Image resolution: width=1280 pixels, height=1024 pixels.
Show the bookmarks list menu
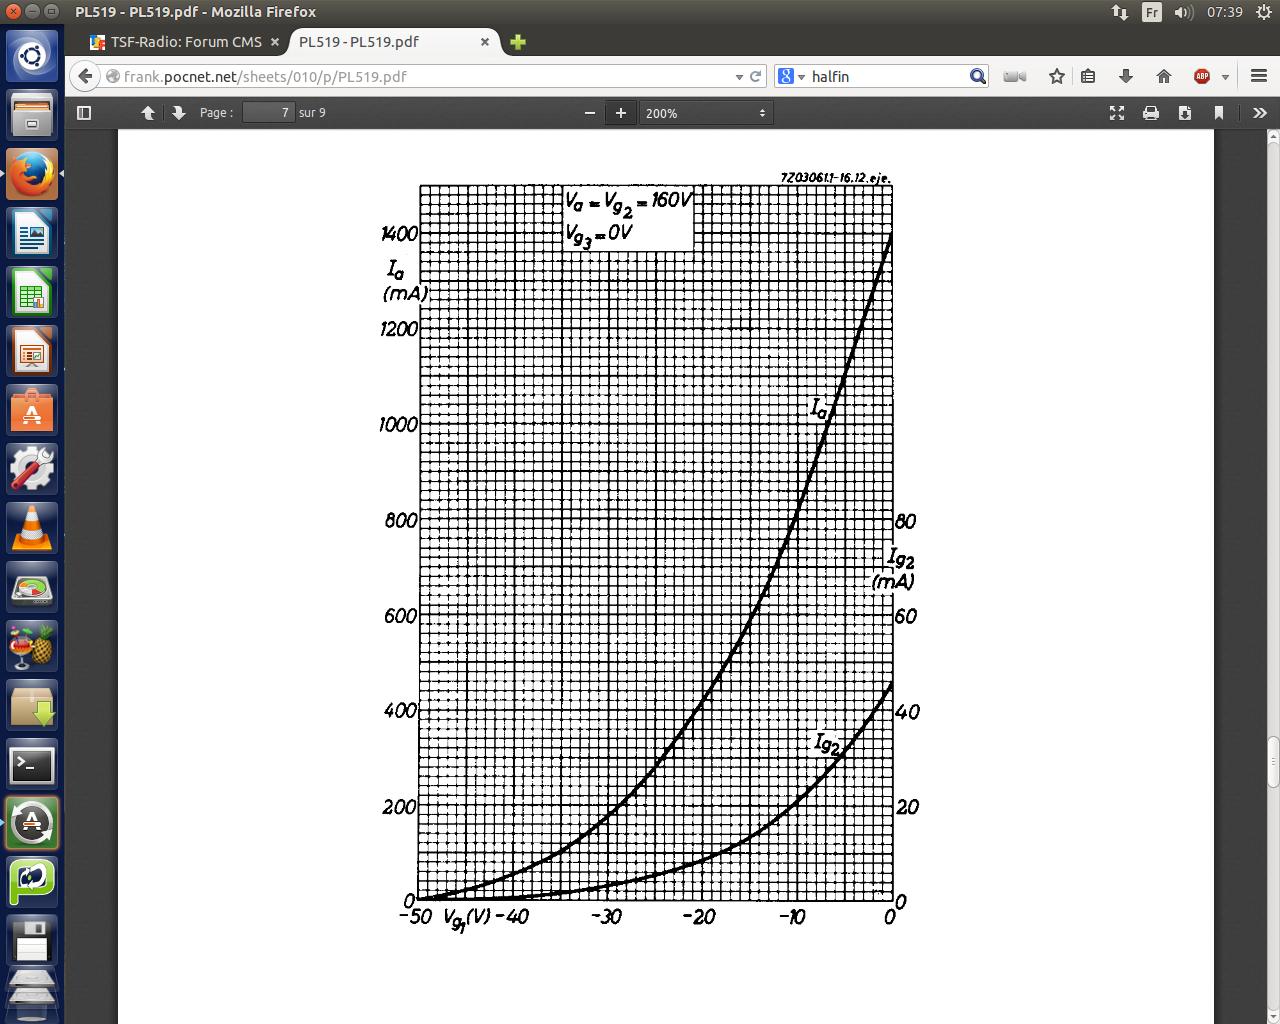(x=1088, y=76)
